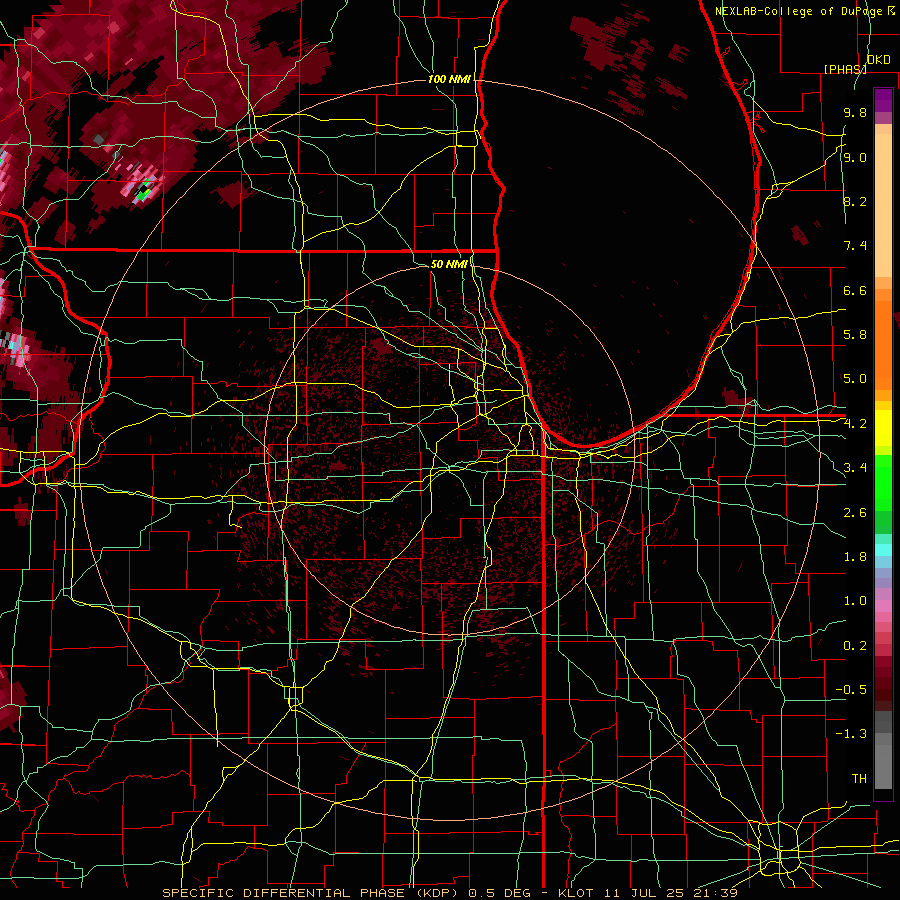Click the 7.4 value on the scale
Image resolution: width=900 pixels, height=900 pixels.
click(855, 246)
